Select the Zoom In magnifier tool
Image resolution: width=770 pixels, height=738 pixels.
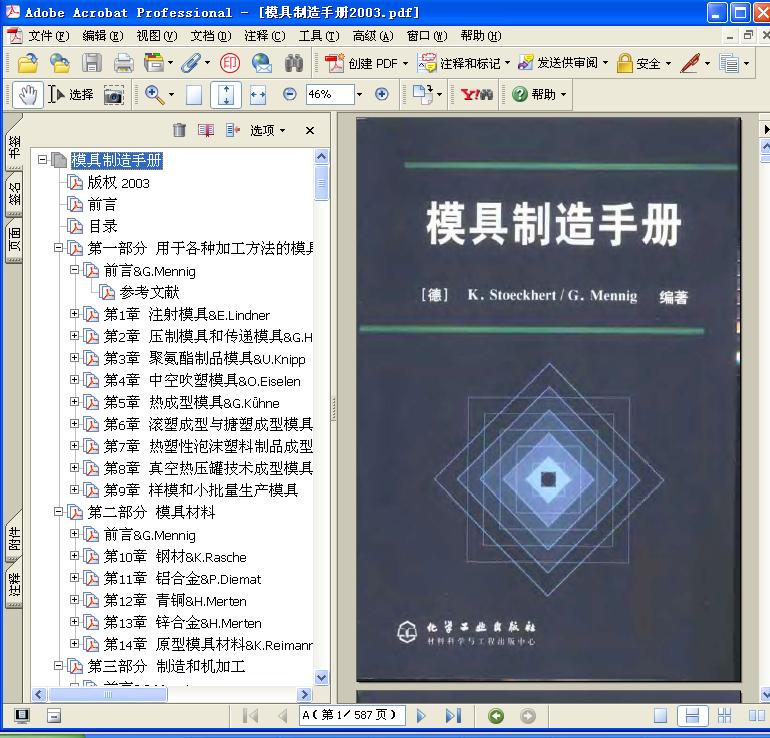[154, 94]
